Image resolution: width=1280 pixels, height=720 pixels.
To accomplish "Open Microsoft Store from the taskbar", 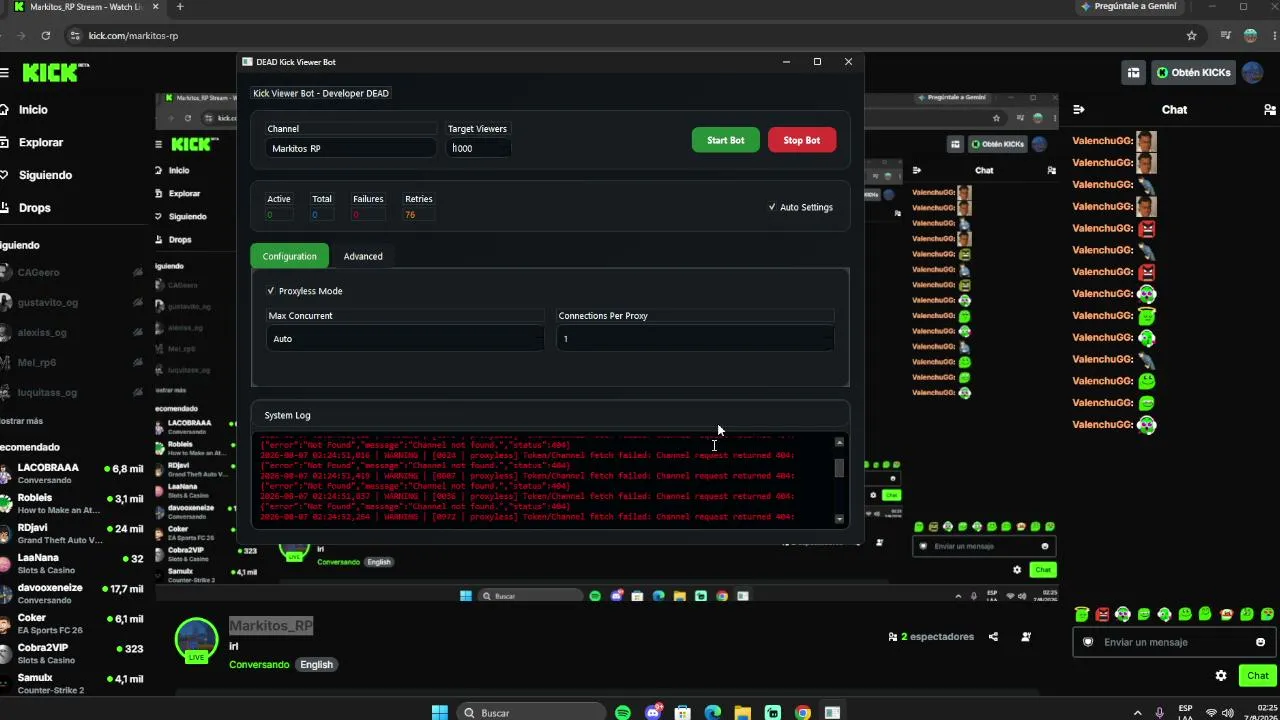I will [683, 712].
